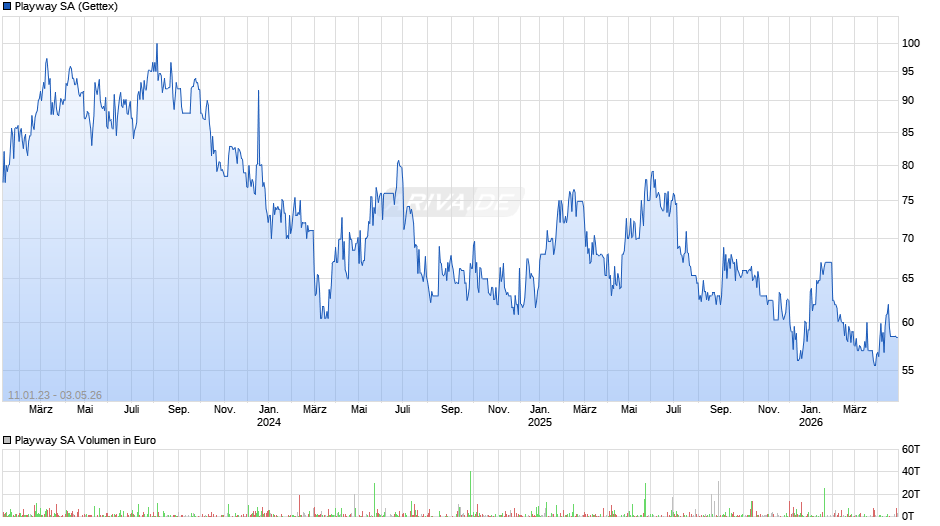The height and width of the screenshot is (526, 940).
Task: Click the price axis label 100
Action: coord(911,43)
